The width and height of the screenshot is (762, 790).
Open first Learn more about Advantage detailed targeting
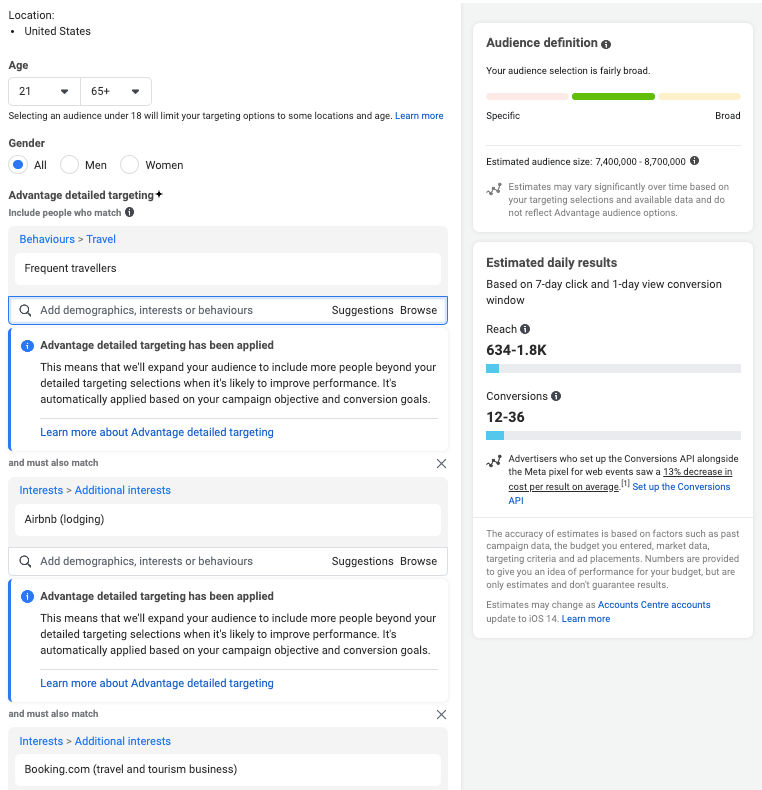(157, 432)
